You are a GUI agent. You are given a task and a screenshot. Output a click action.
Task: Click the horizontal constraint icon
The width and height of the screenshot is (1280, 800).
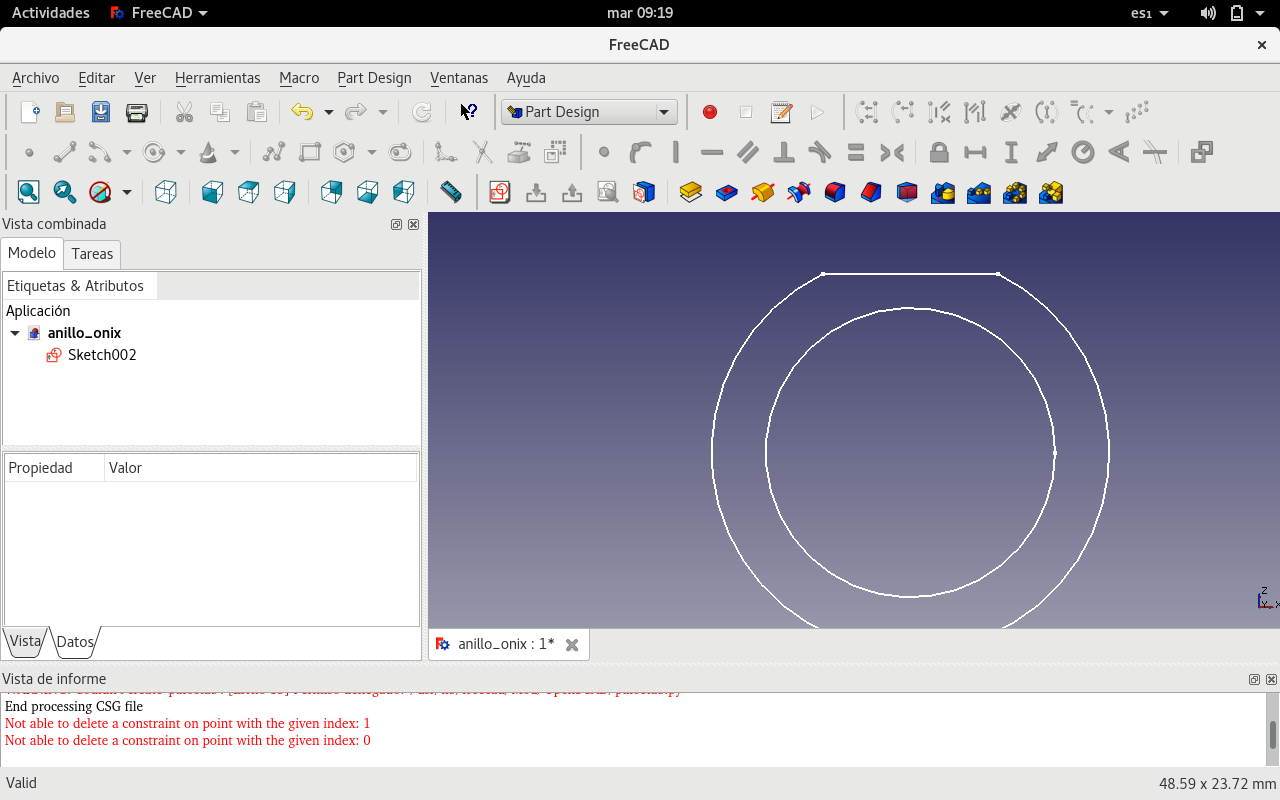tap(712, 152)
